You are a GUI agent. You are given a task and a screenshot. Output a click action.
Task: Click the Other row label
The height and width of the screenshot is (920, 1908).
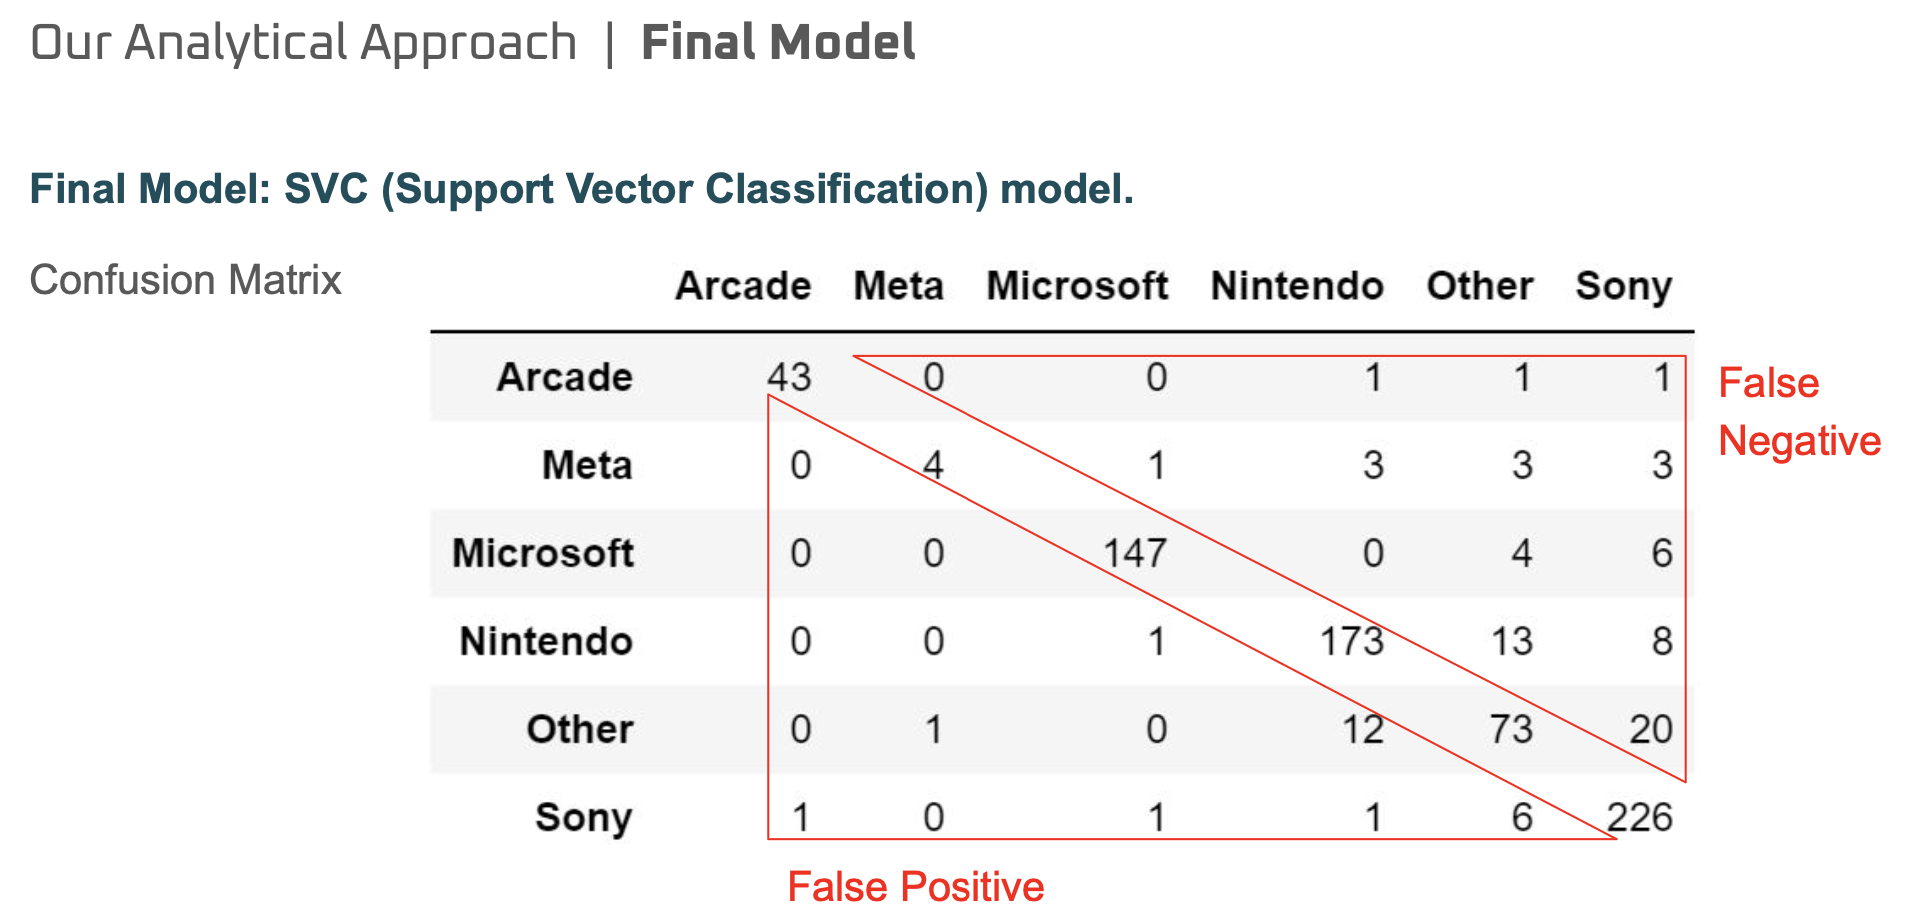coord(580,729)
